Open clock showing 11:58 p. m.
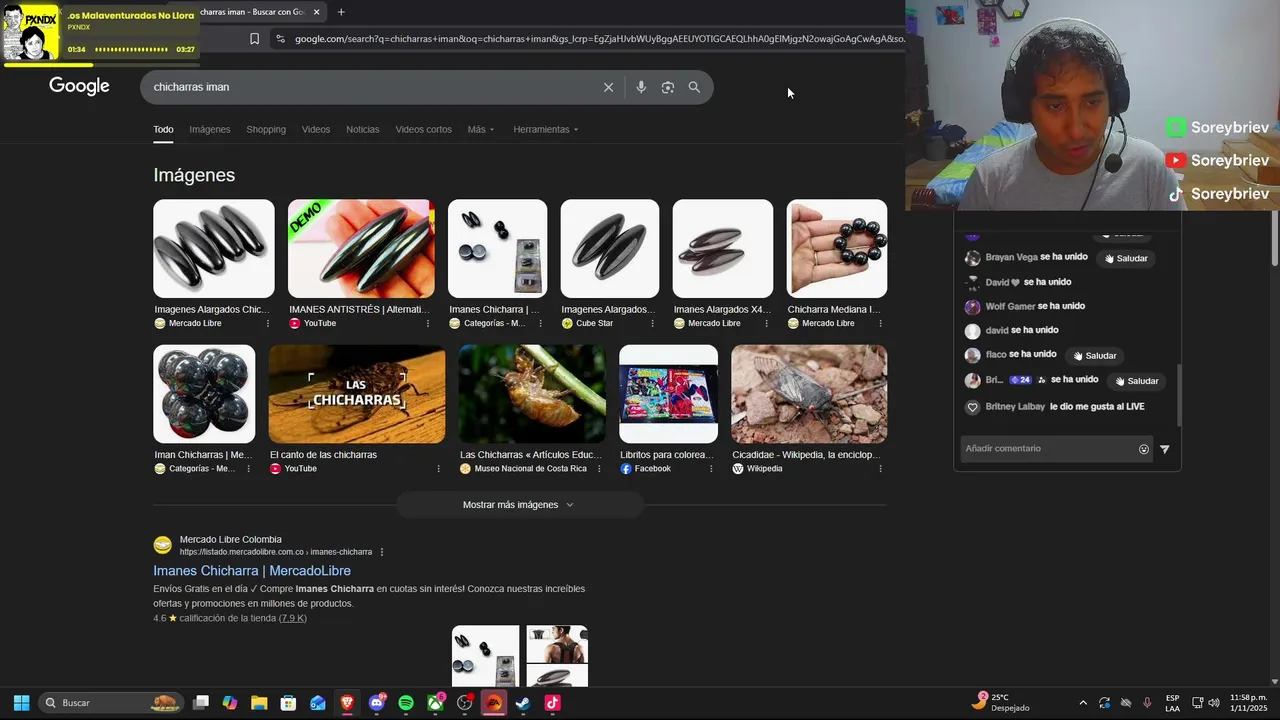The width and height of the screenshot is (1280, 720). point(1248,703)
